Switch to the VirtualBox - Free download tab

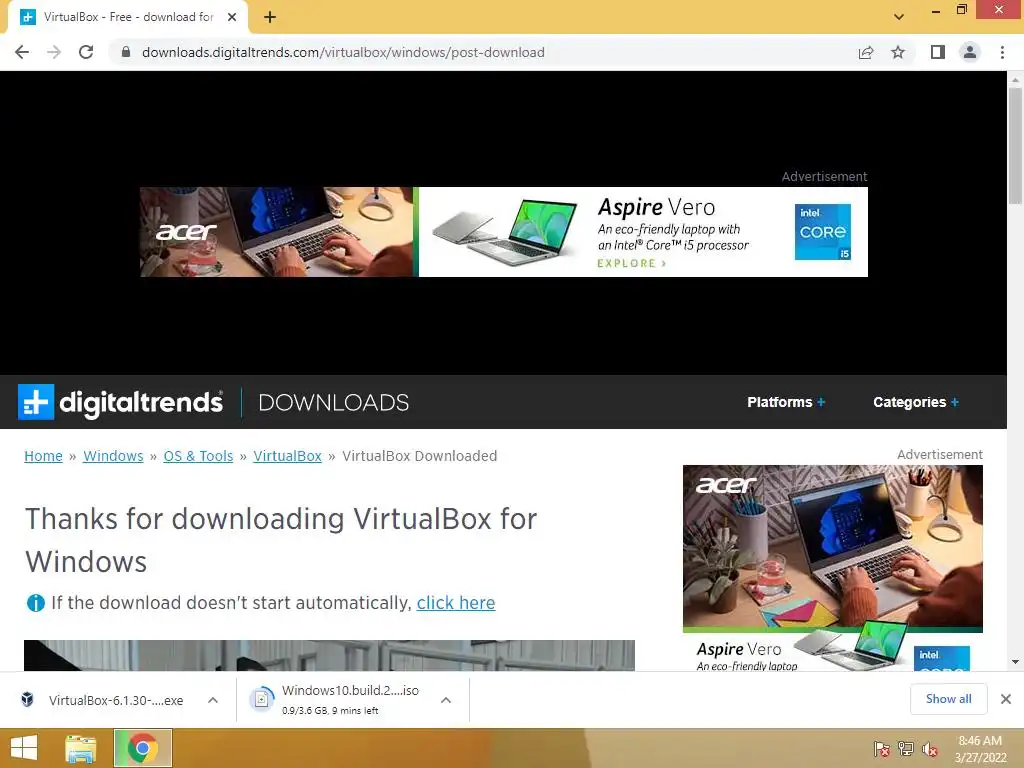(x=128, y=17)
